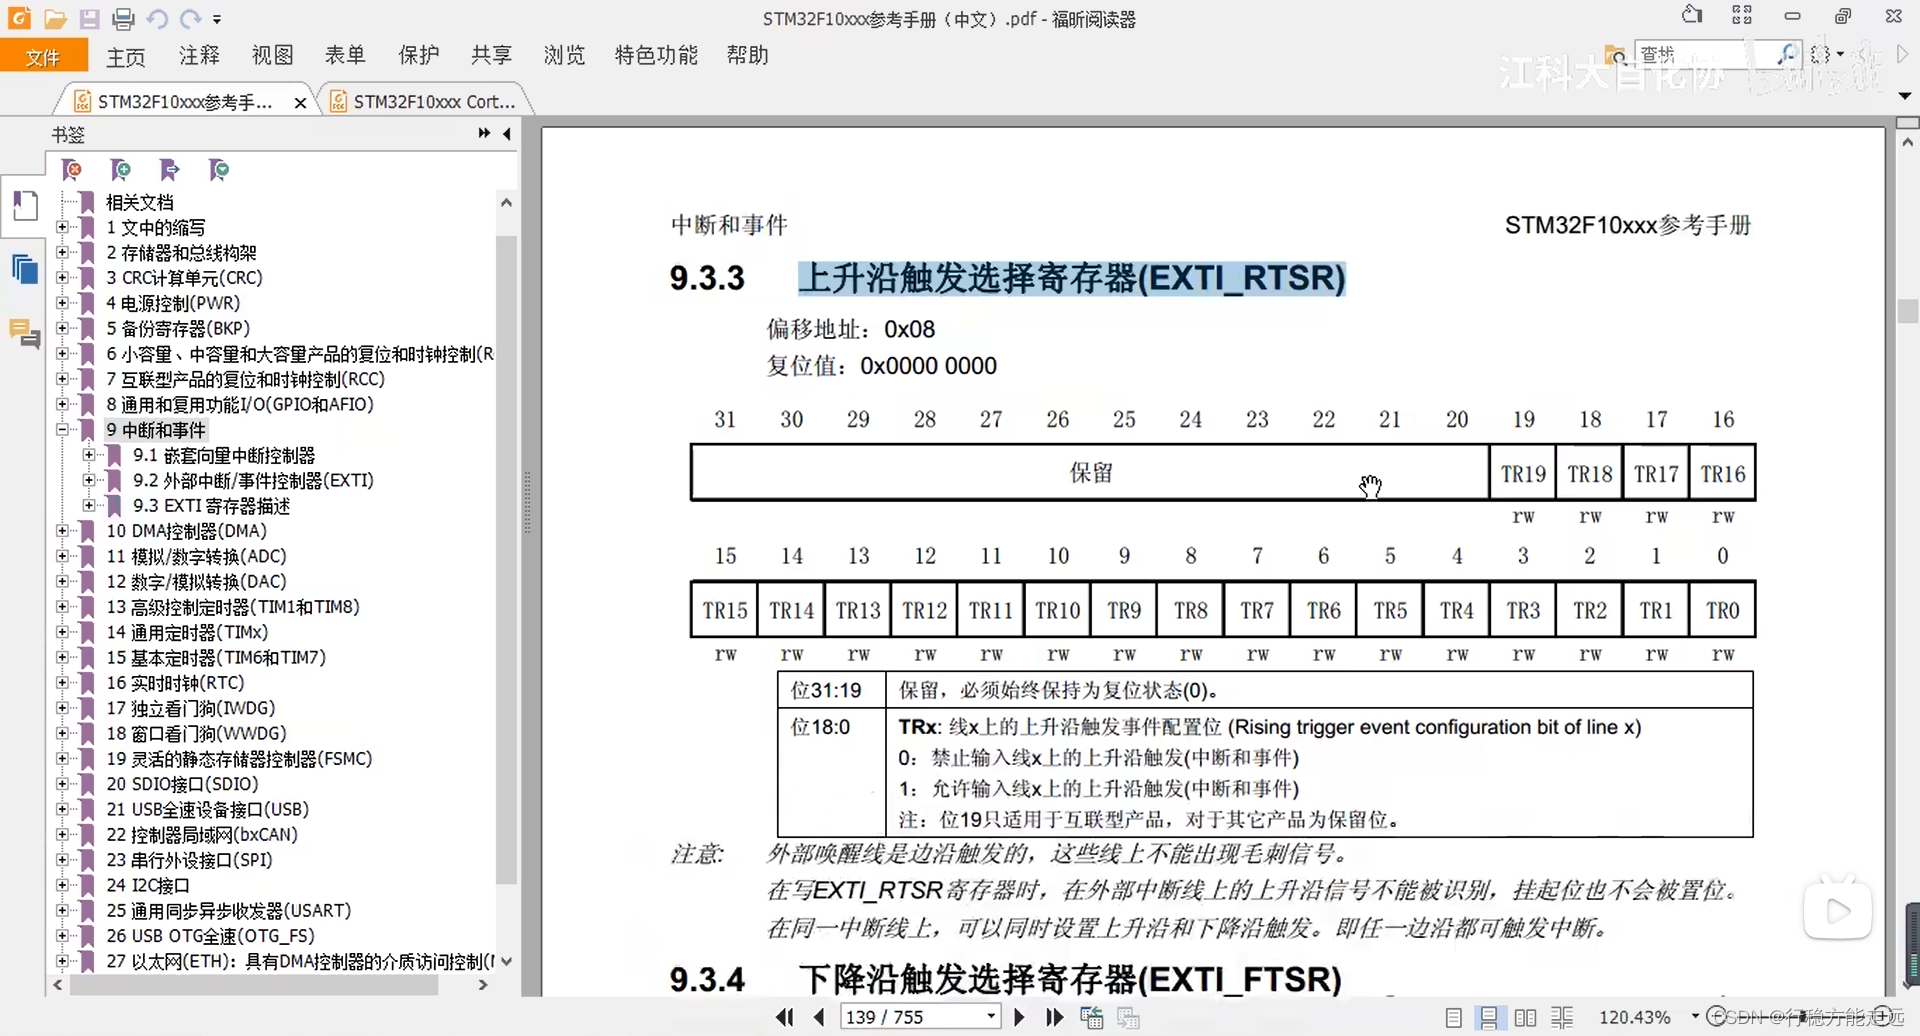Close the STM32F10xxx参考手册 document tab

tap(300, 102)
